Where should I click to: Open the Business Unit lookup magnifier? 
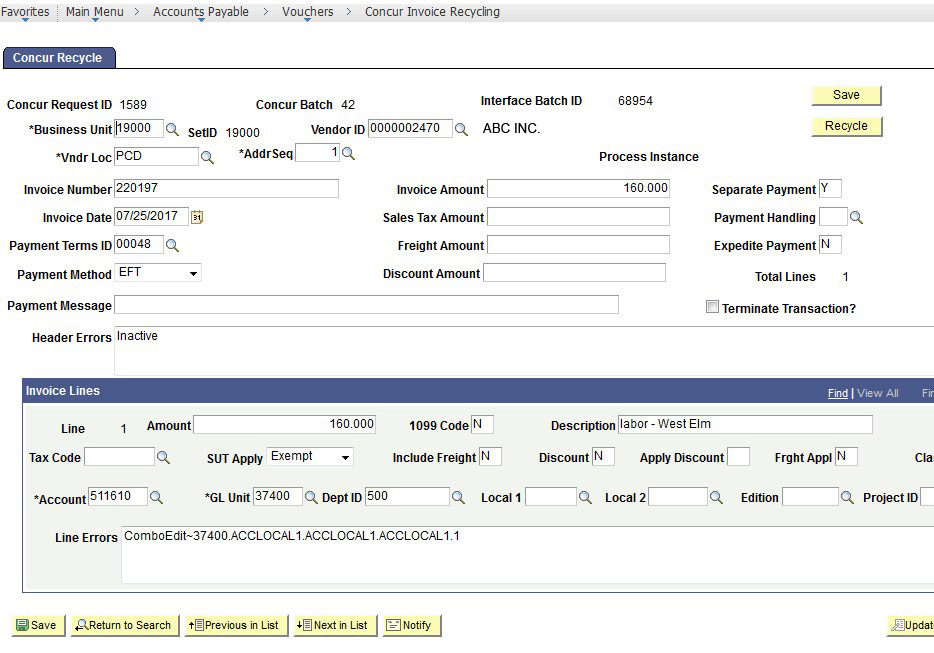[x=170, y=128]
